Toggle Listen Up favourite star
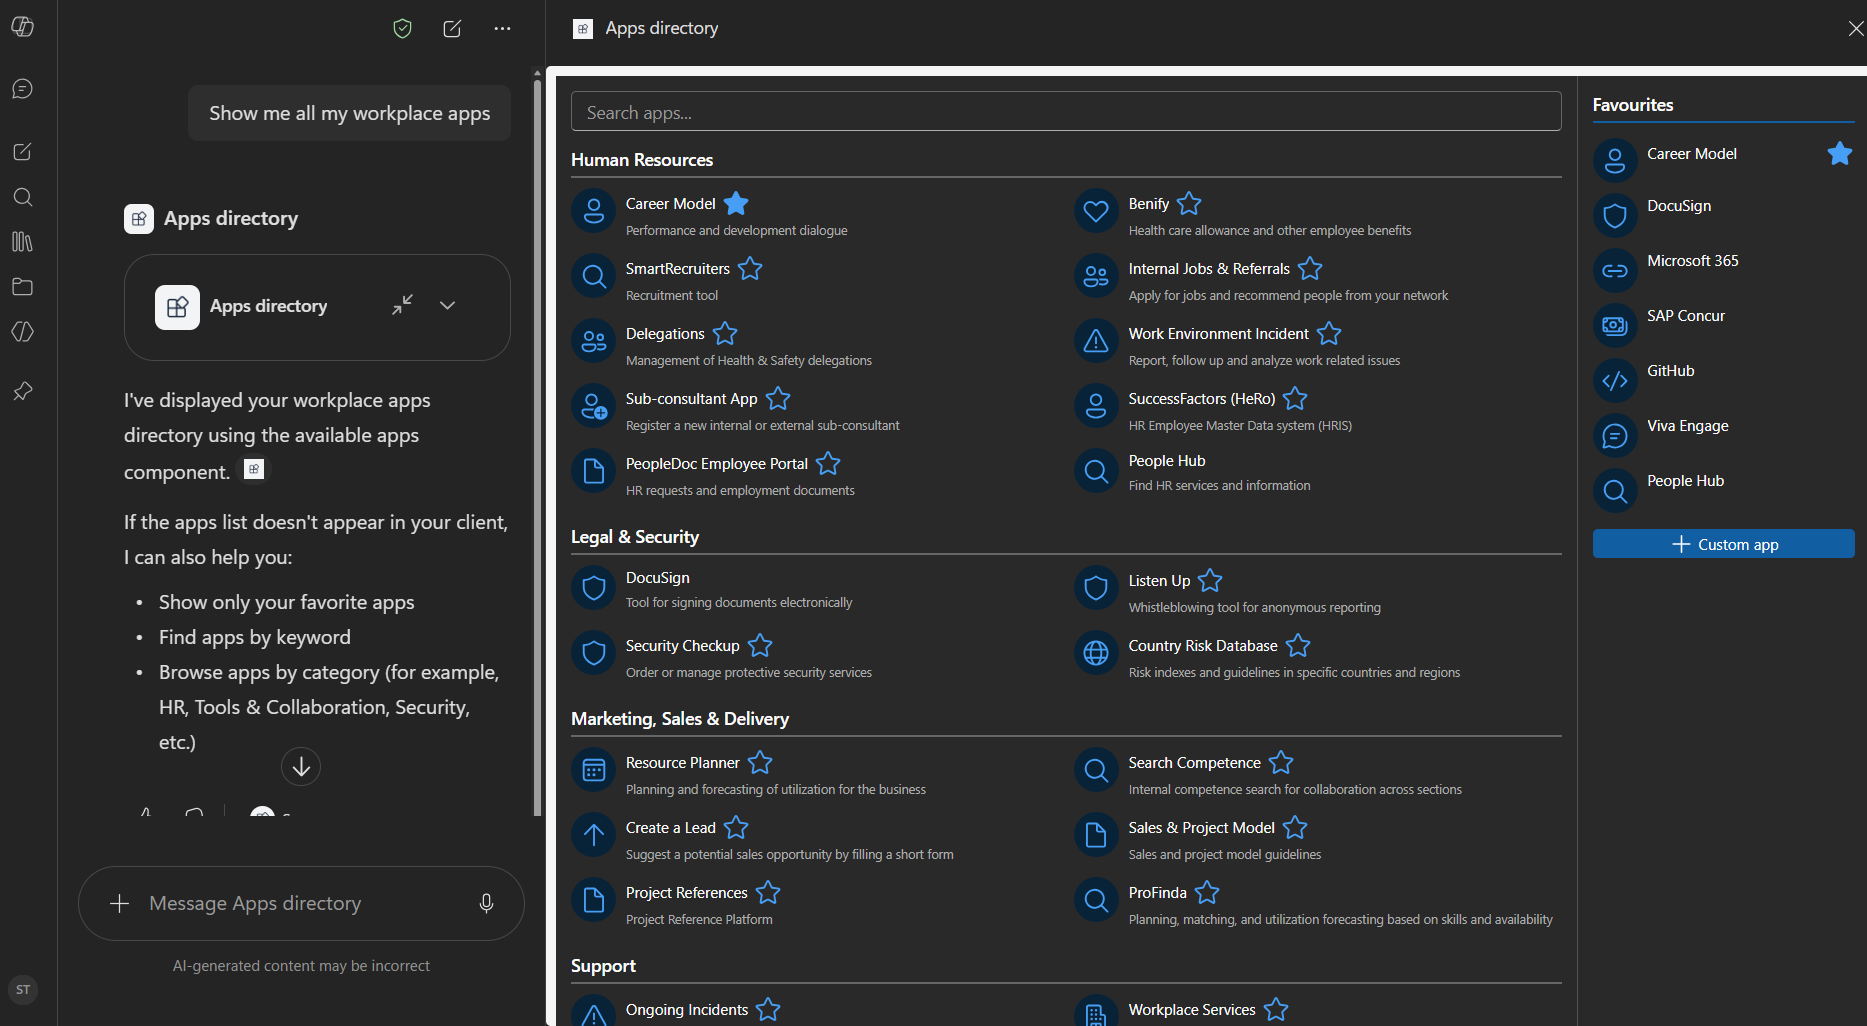1867x1026 pixels. pos(1210,580)
